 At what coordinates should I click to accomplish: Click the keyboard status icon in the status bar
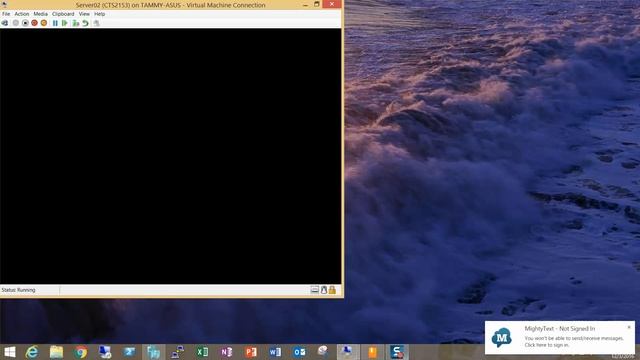tap(315, 290)
